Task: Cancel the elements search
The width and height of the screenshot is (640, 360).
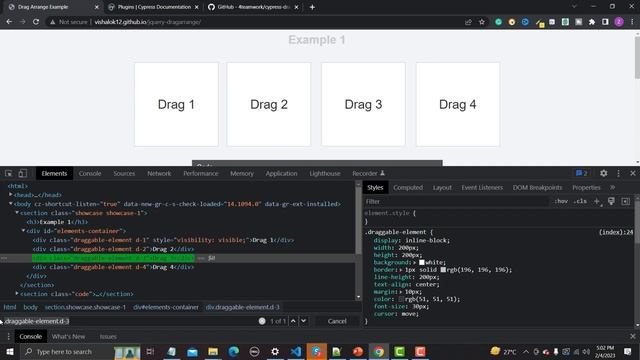Action: pos(337,321)
